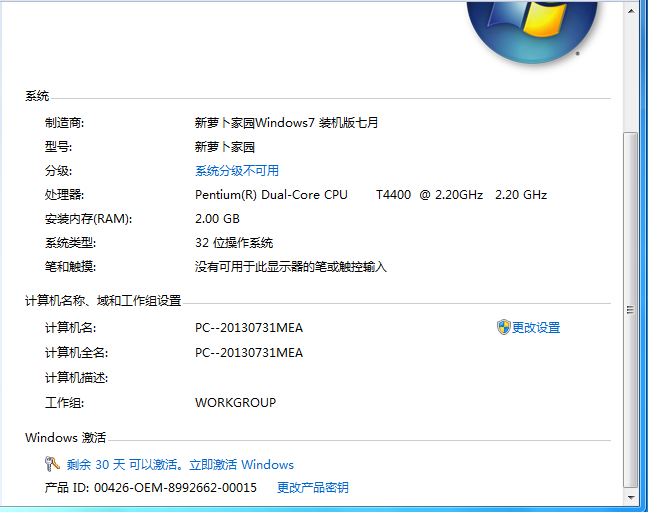Click the model value 新萝卜家园

pyautogui.click(x=225, y=147)
